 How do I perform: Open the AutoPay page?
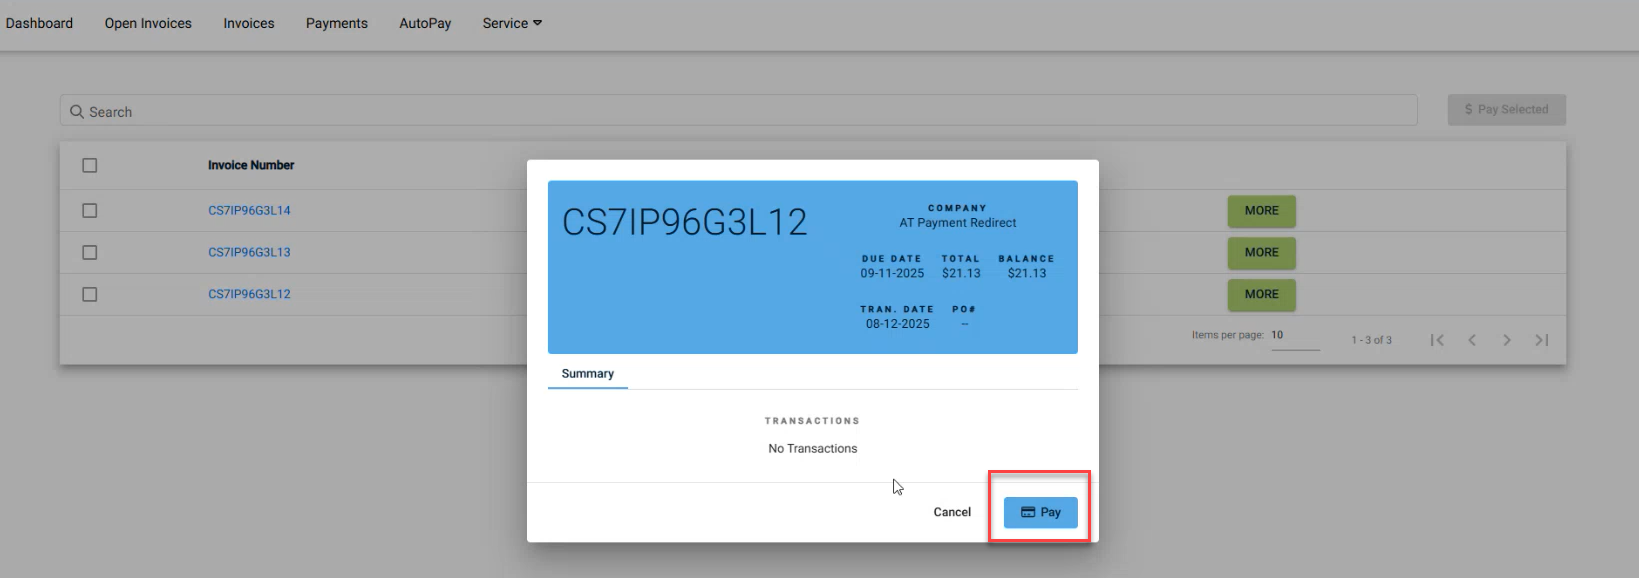[425, 23]
